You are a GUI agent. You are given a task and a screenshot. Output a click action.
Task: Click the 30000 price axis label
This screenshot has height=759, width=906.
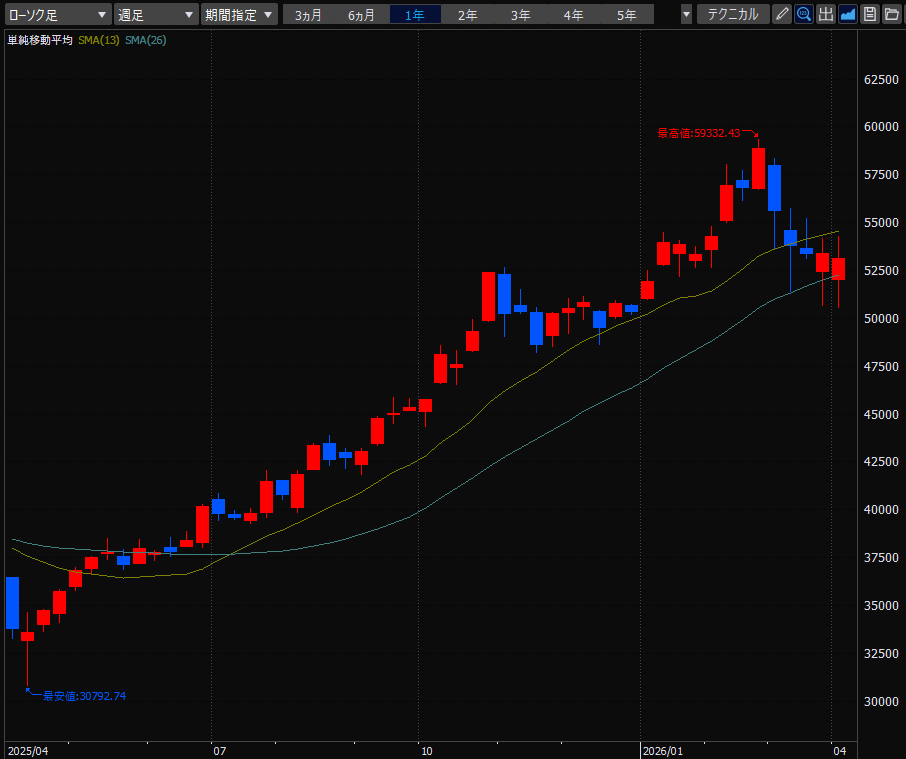pyautogui.click(x=881, y=702)
